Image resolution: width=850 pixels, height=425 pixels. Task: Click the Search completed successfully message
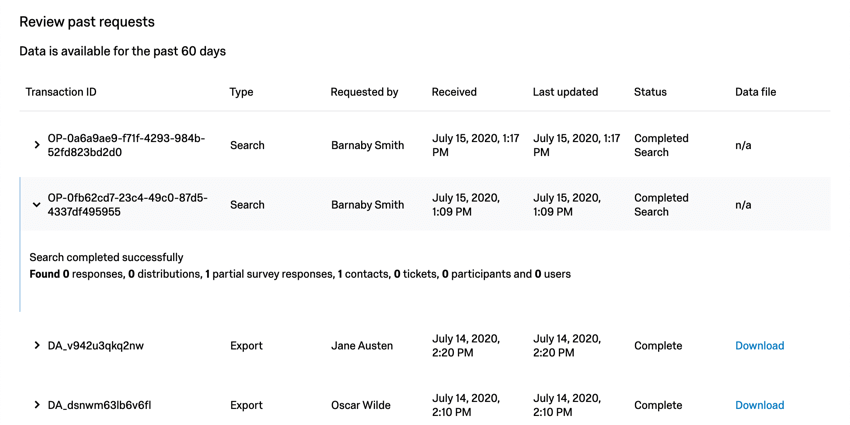coord(107,258)
